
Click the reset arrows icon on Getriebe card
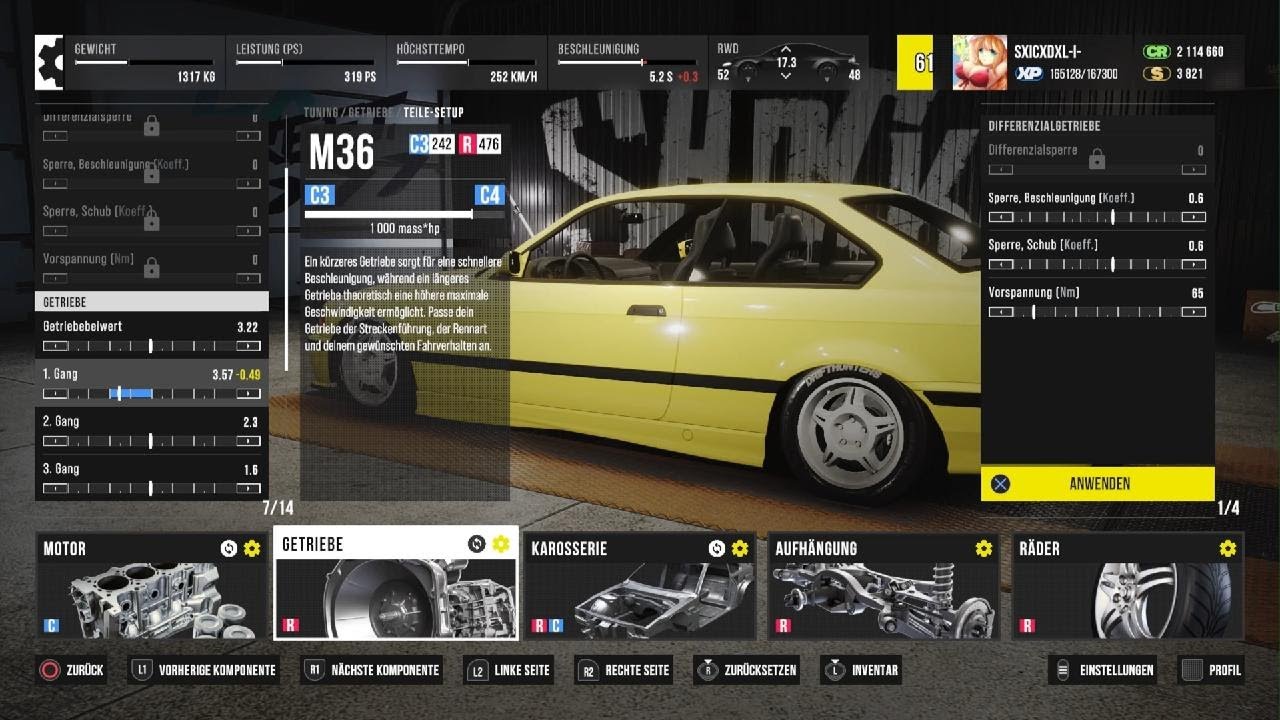pyautogui.click(x=477, y=544)
